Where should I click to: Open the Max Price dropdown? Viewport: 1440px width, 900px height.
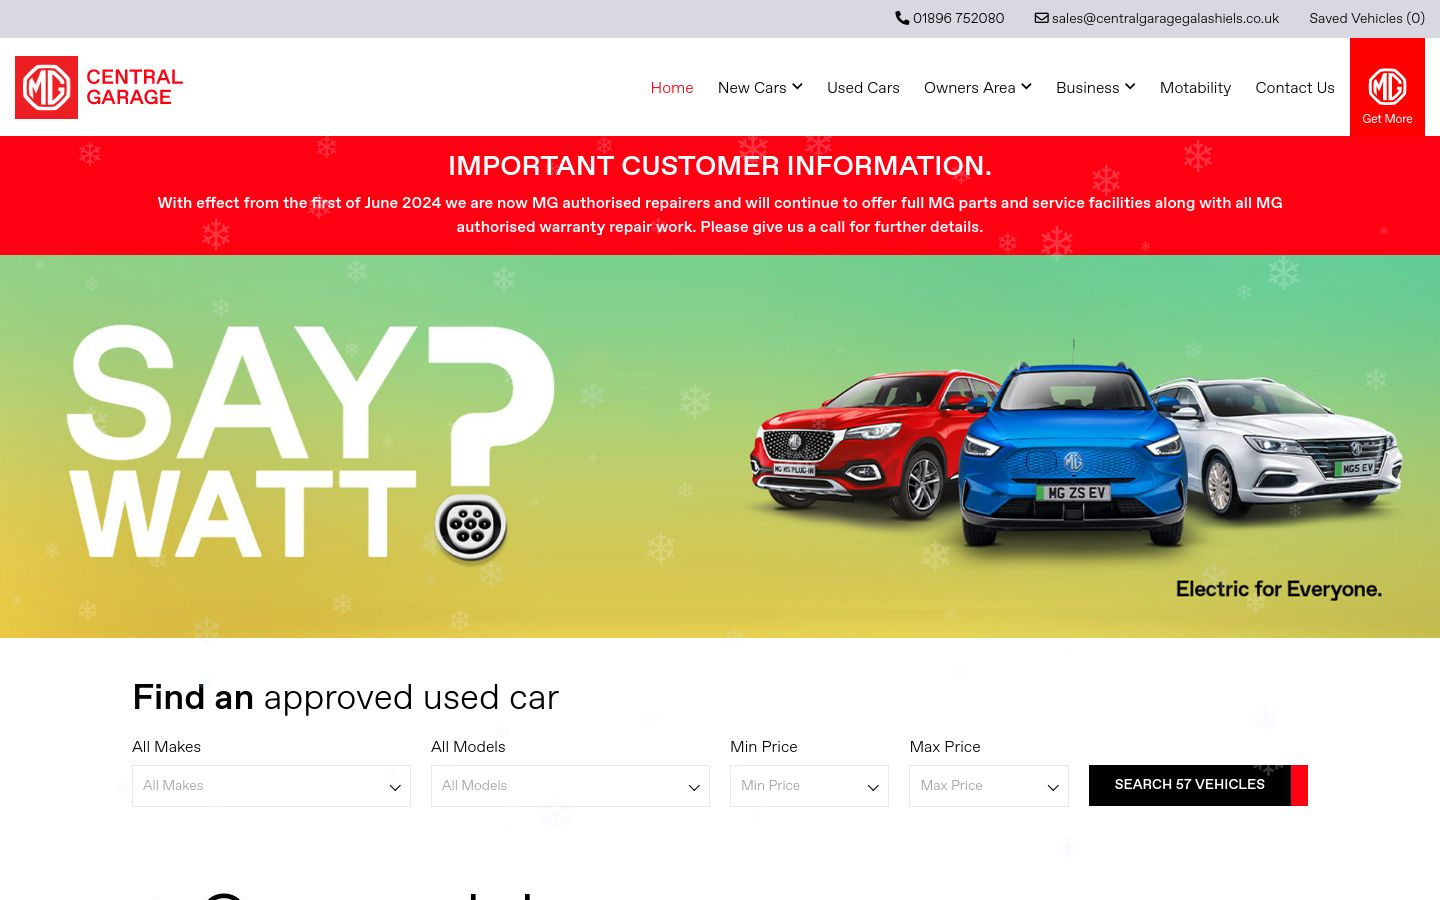coord(989,786)
